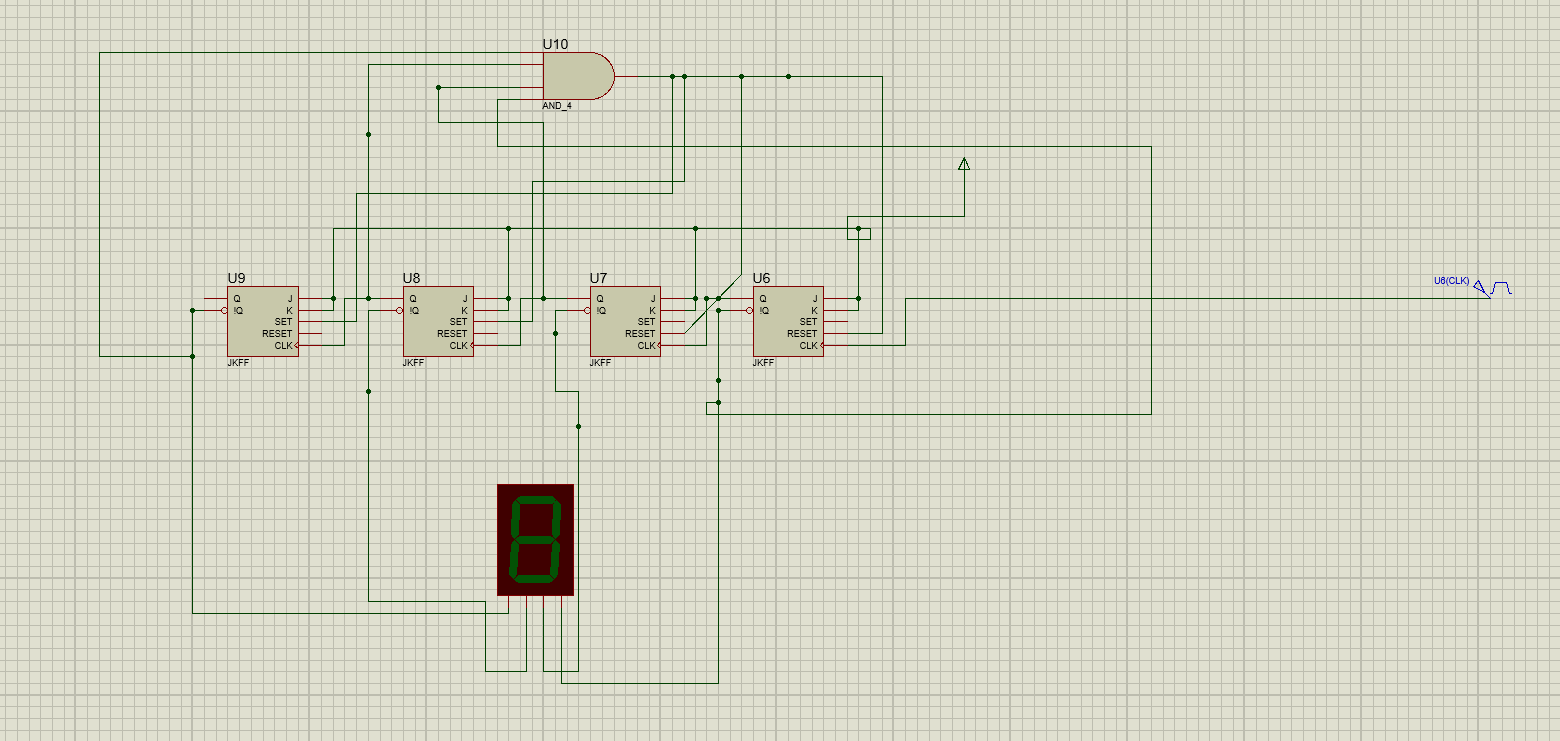The image size is (1560, 741).
Task: Click the U9 reference label
Action: (x=236, y=278)
